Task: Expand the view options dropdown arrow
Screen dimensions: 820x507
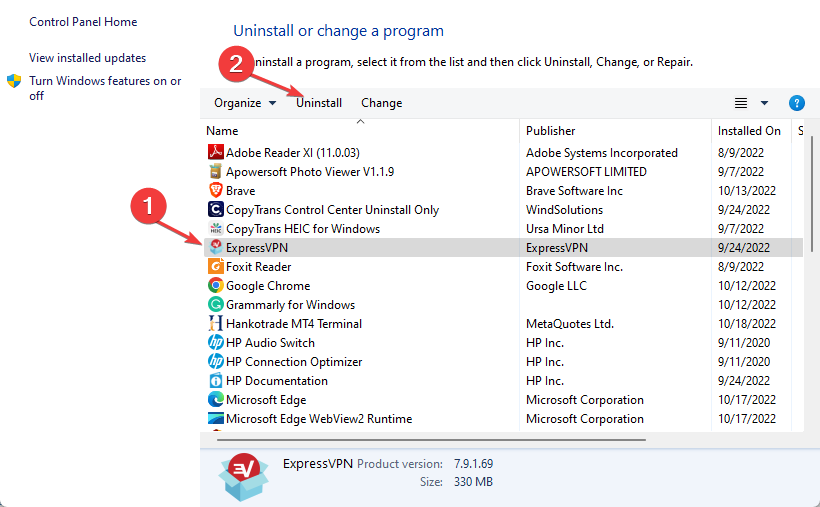Action: pyautogui.click(x=764, y=103)
